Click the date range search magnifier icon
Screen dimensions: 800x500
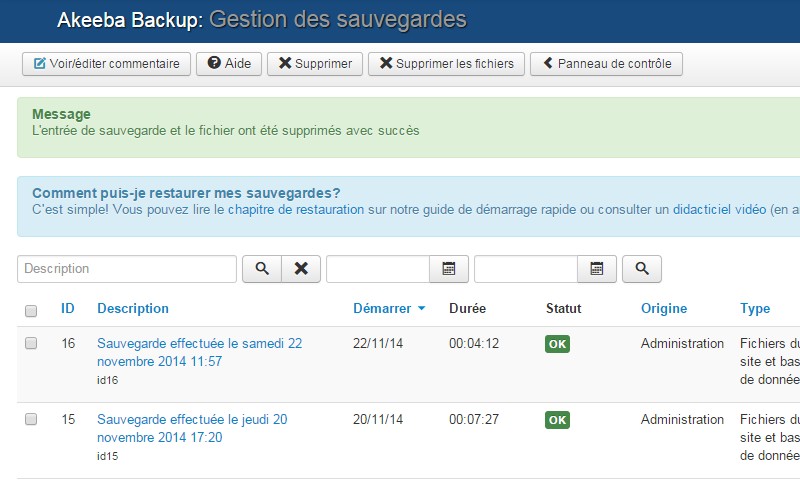coord(642,269)
